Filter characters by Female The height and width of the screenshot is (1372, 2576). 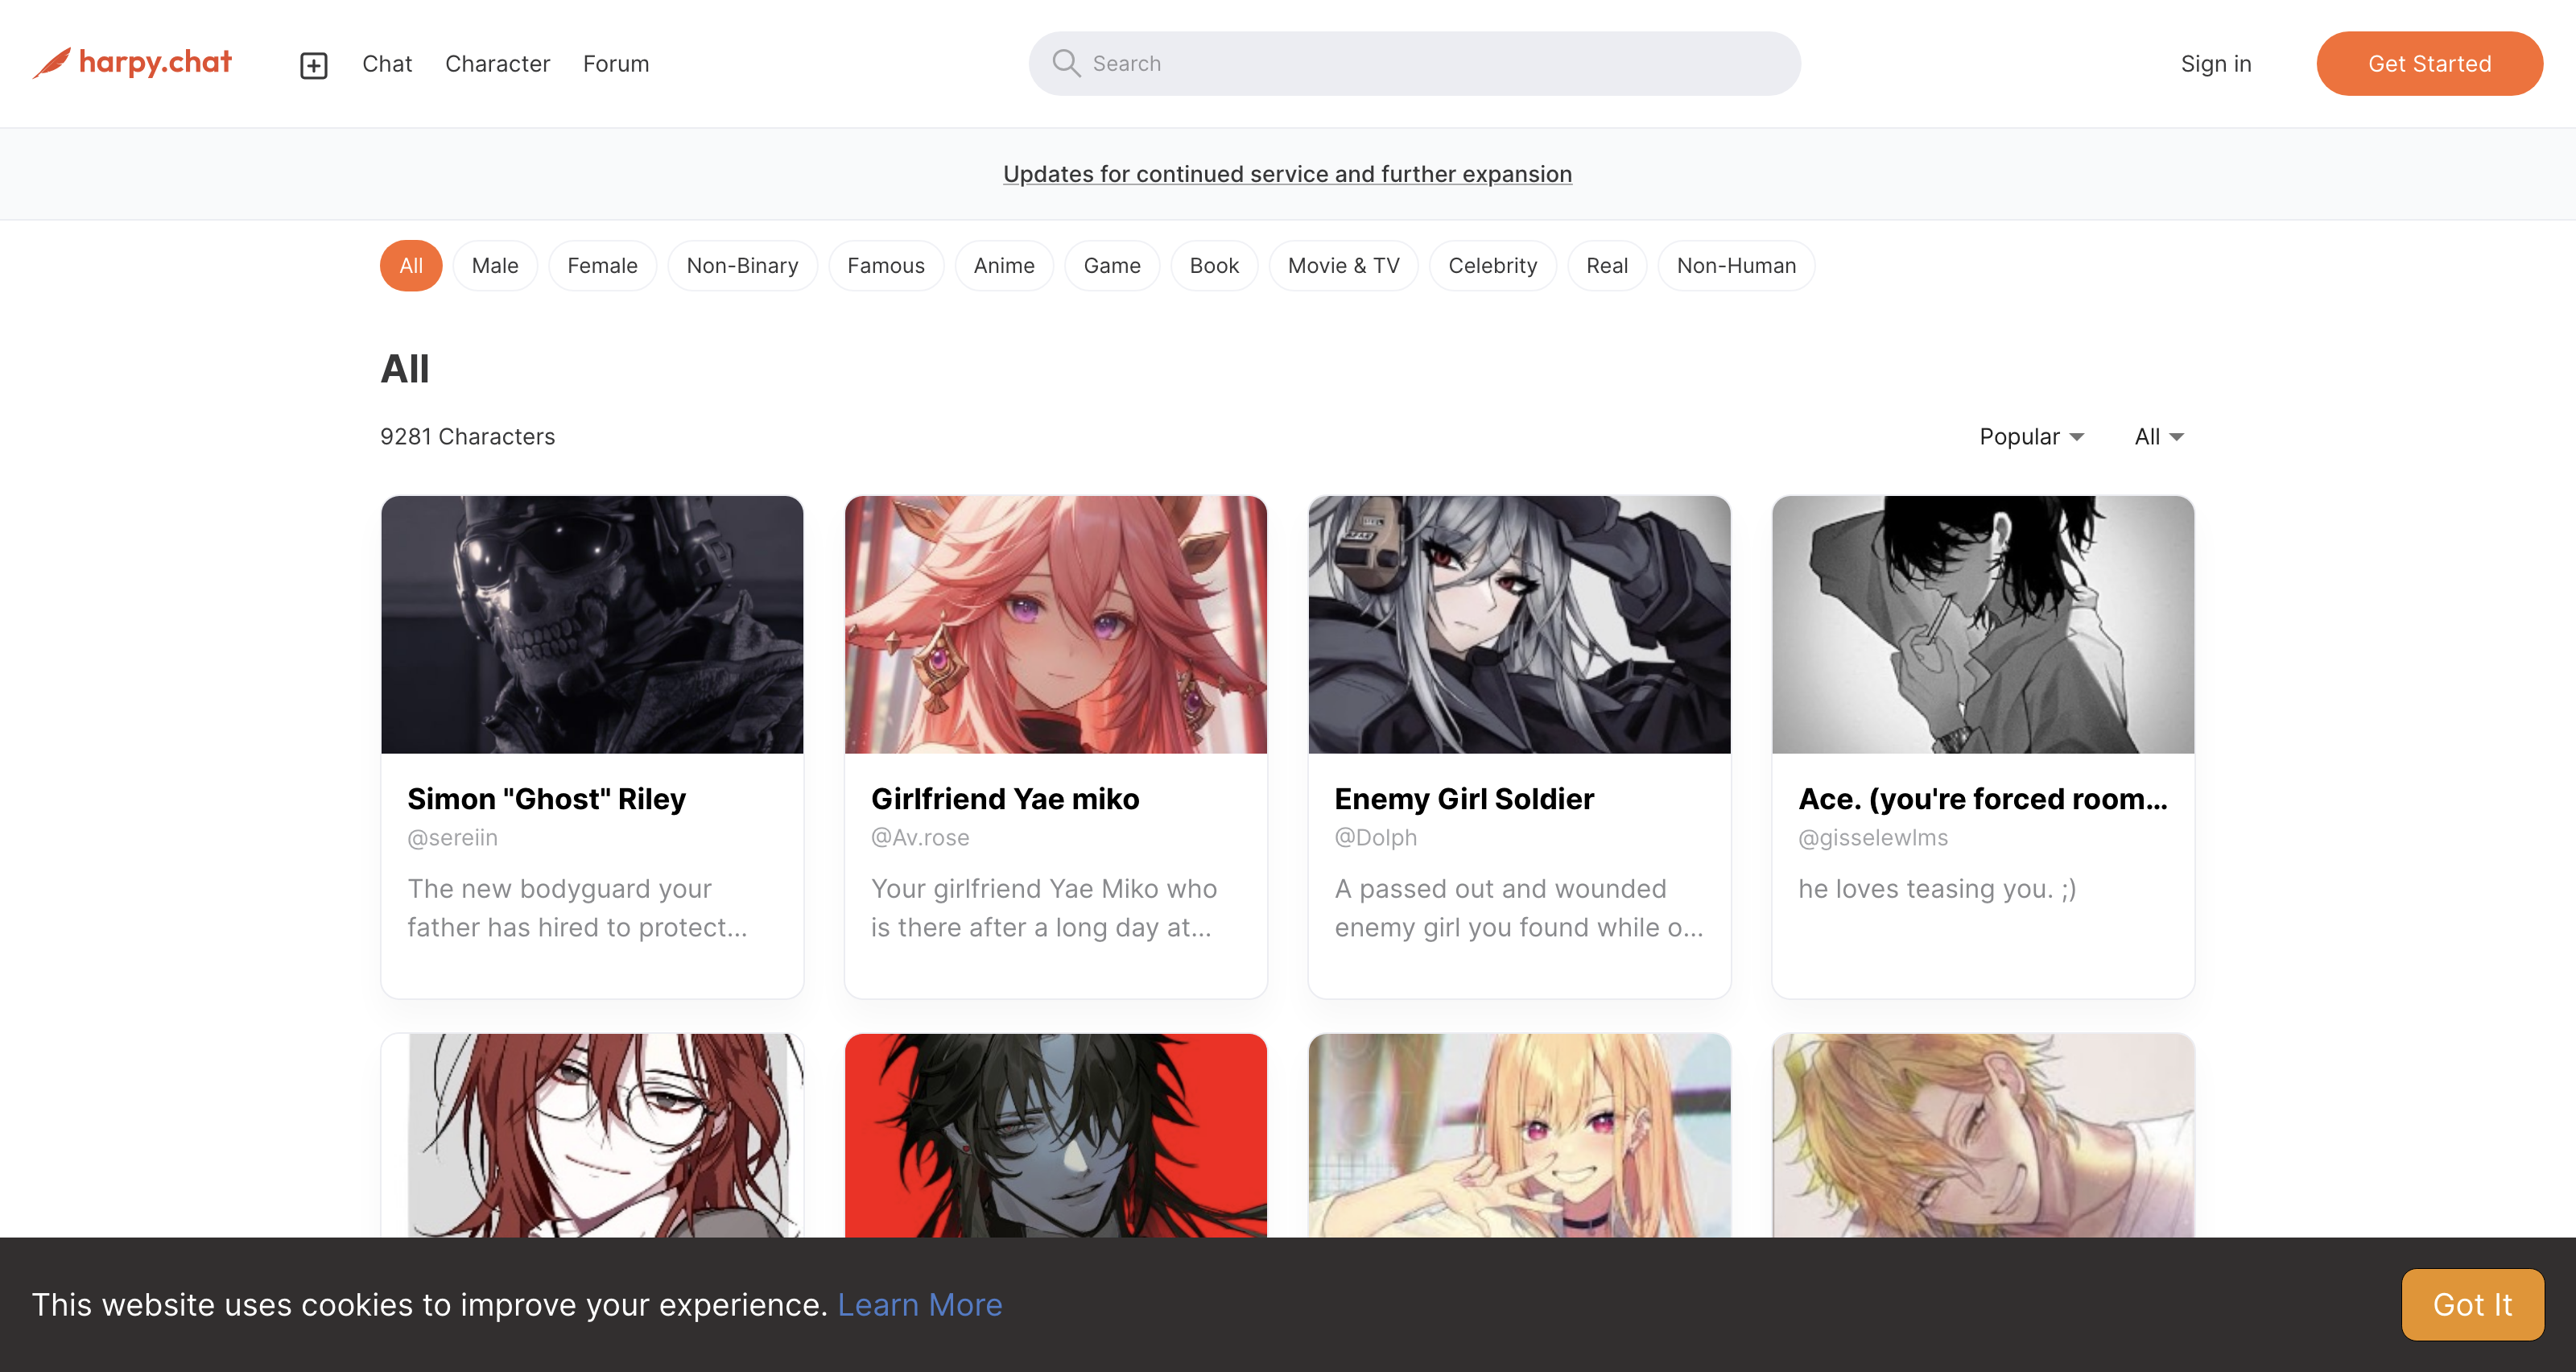[602, 266]
